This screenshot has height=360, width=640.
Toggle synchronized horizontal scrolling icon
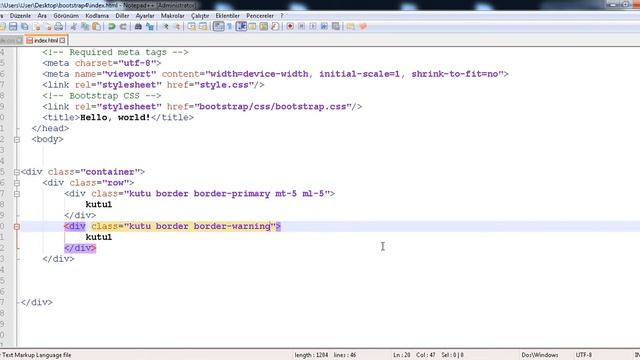coord(203,27)
